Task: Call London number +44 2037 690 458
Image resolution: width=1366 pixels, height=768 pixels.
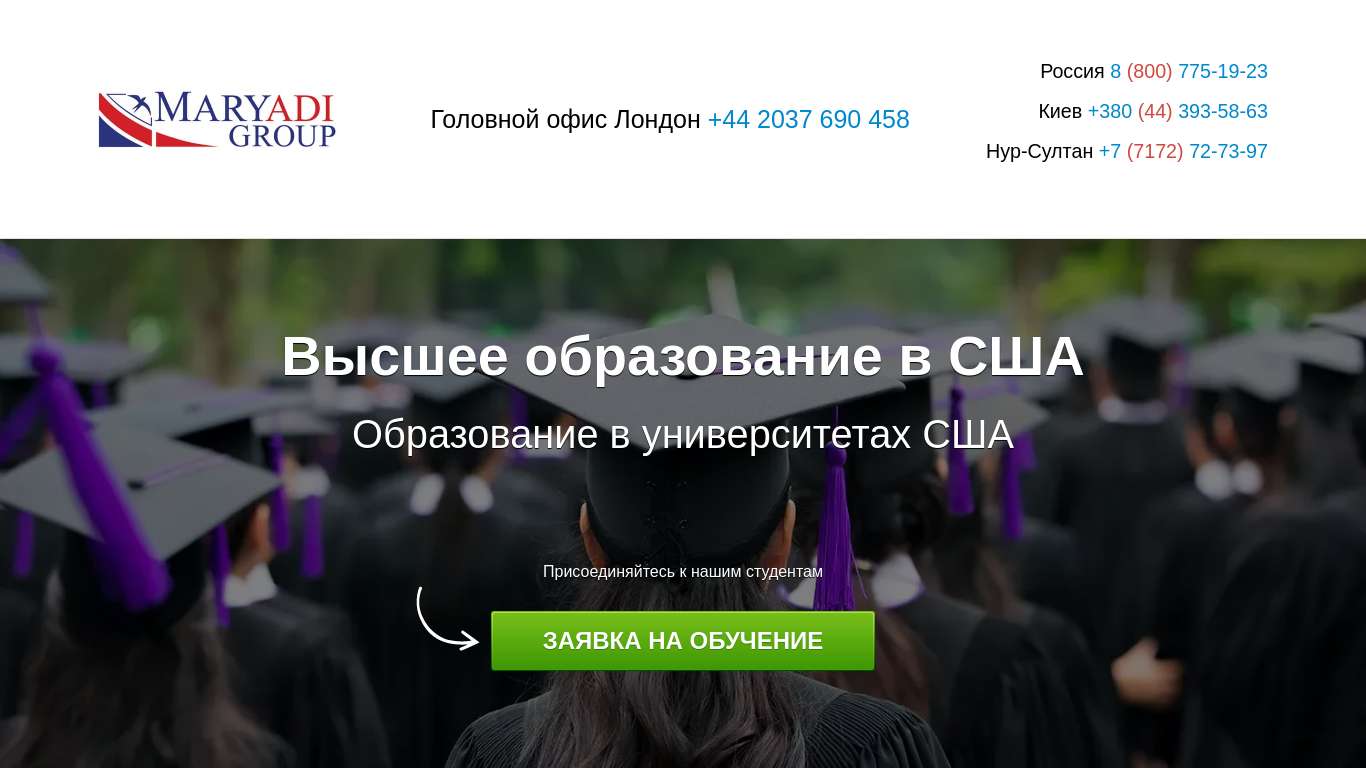Action: tap(808, 120)
